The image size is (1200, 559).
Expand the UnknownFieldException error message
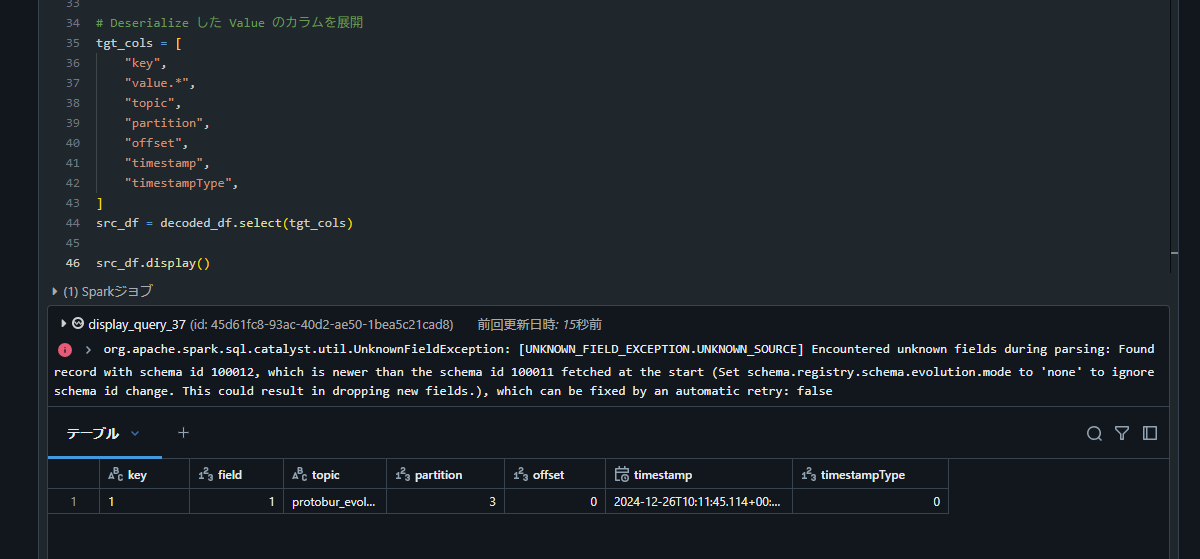point(88,350)
